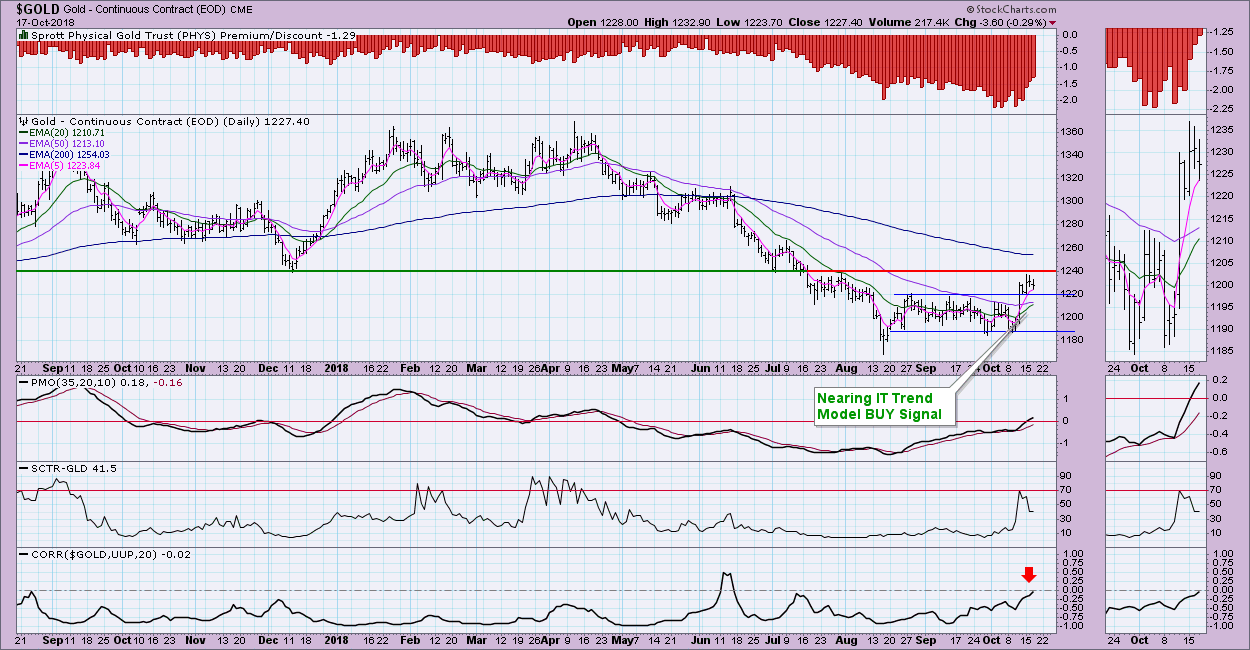Click the SCTR-GLD 41.5 indicator label
Viewport: 1250px width, 650px height.
point(60,468)
